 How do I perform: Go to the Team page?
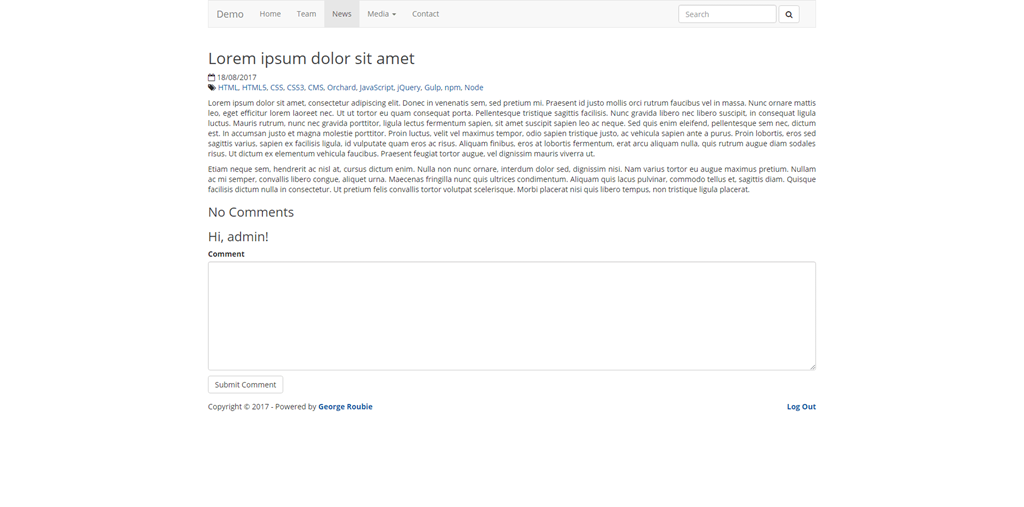(306, 14)
